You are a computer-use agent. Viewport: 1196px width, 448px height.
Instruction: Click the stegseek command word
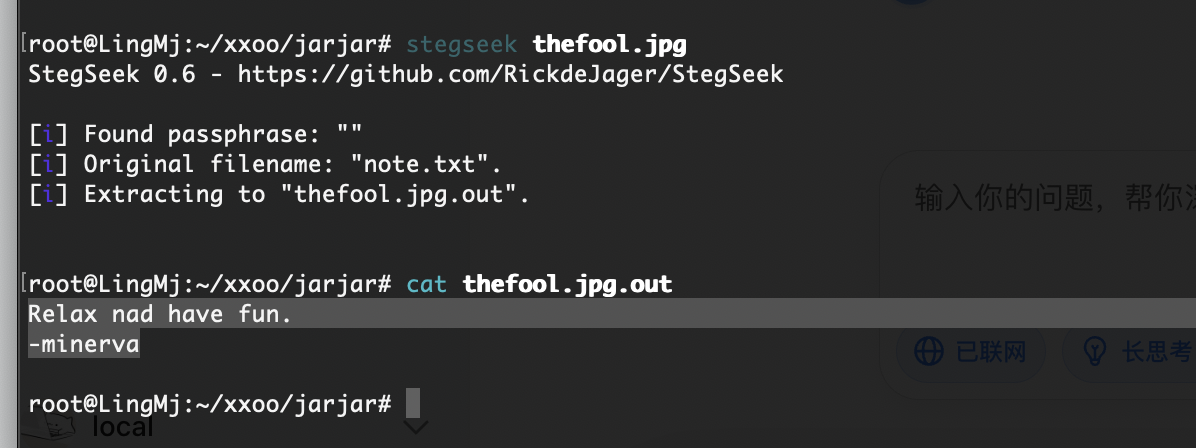pyautogui.click(x=461, y=44)
